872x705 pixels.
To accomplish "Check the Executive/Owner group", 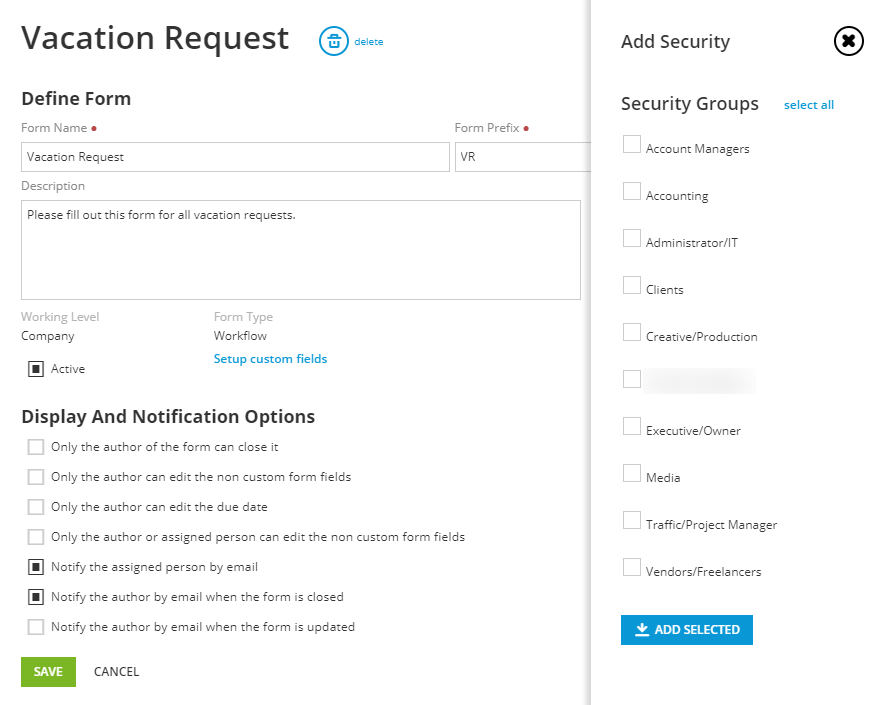I will click(632, 426).
